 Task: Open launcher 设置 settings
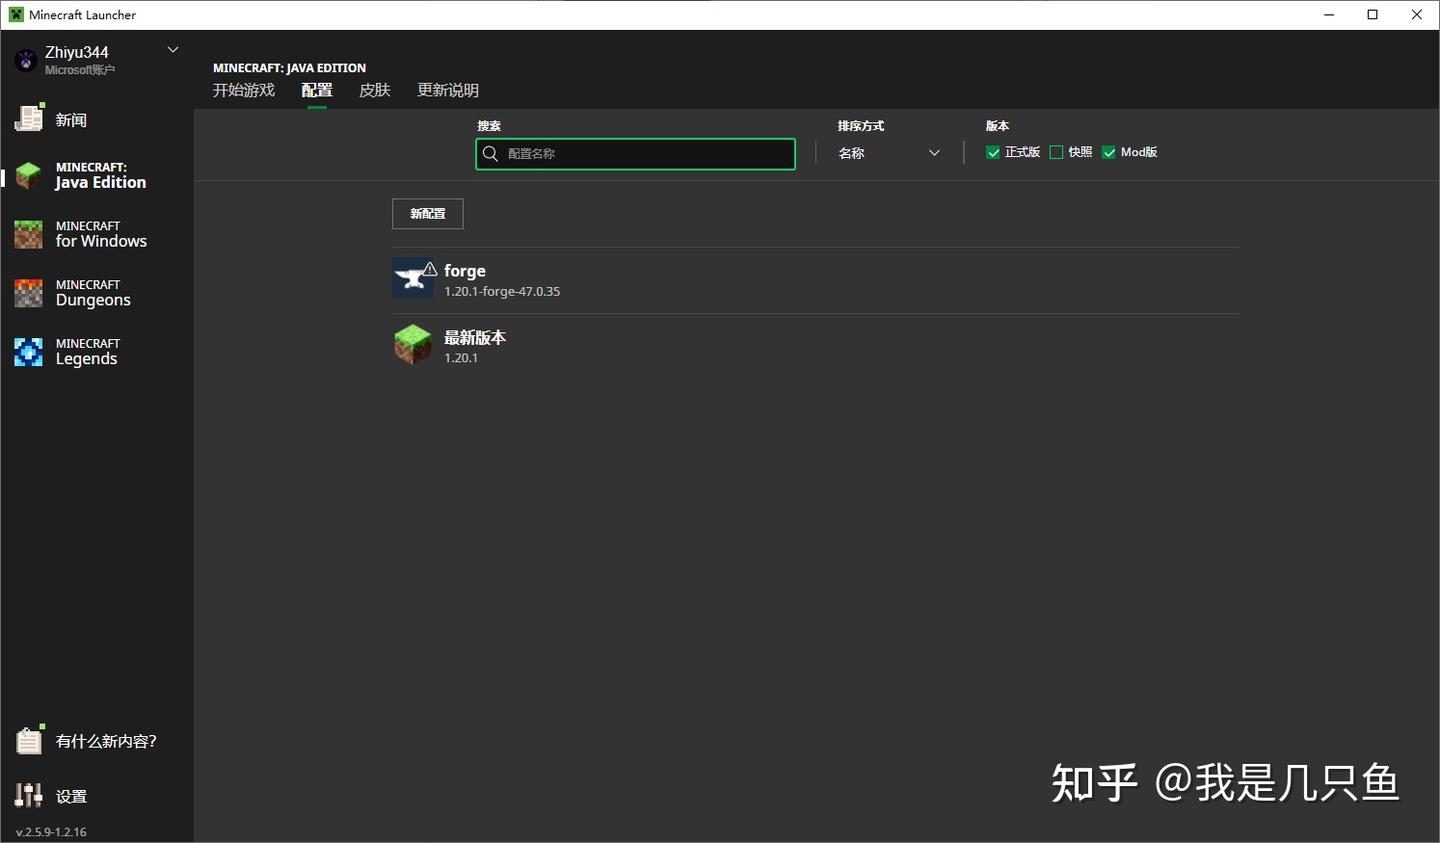(x=71, y=795)
